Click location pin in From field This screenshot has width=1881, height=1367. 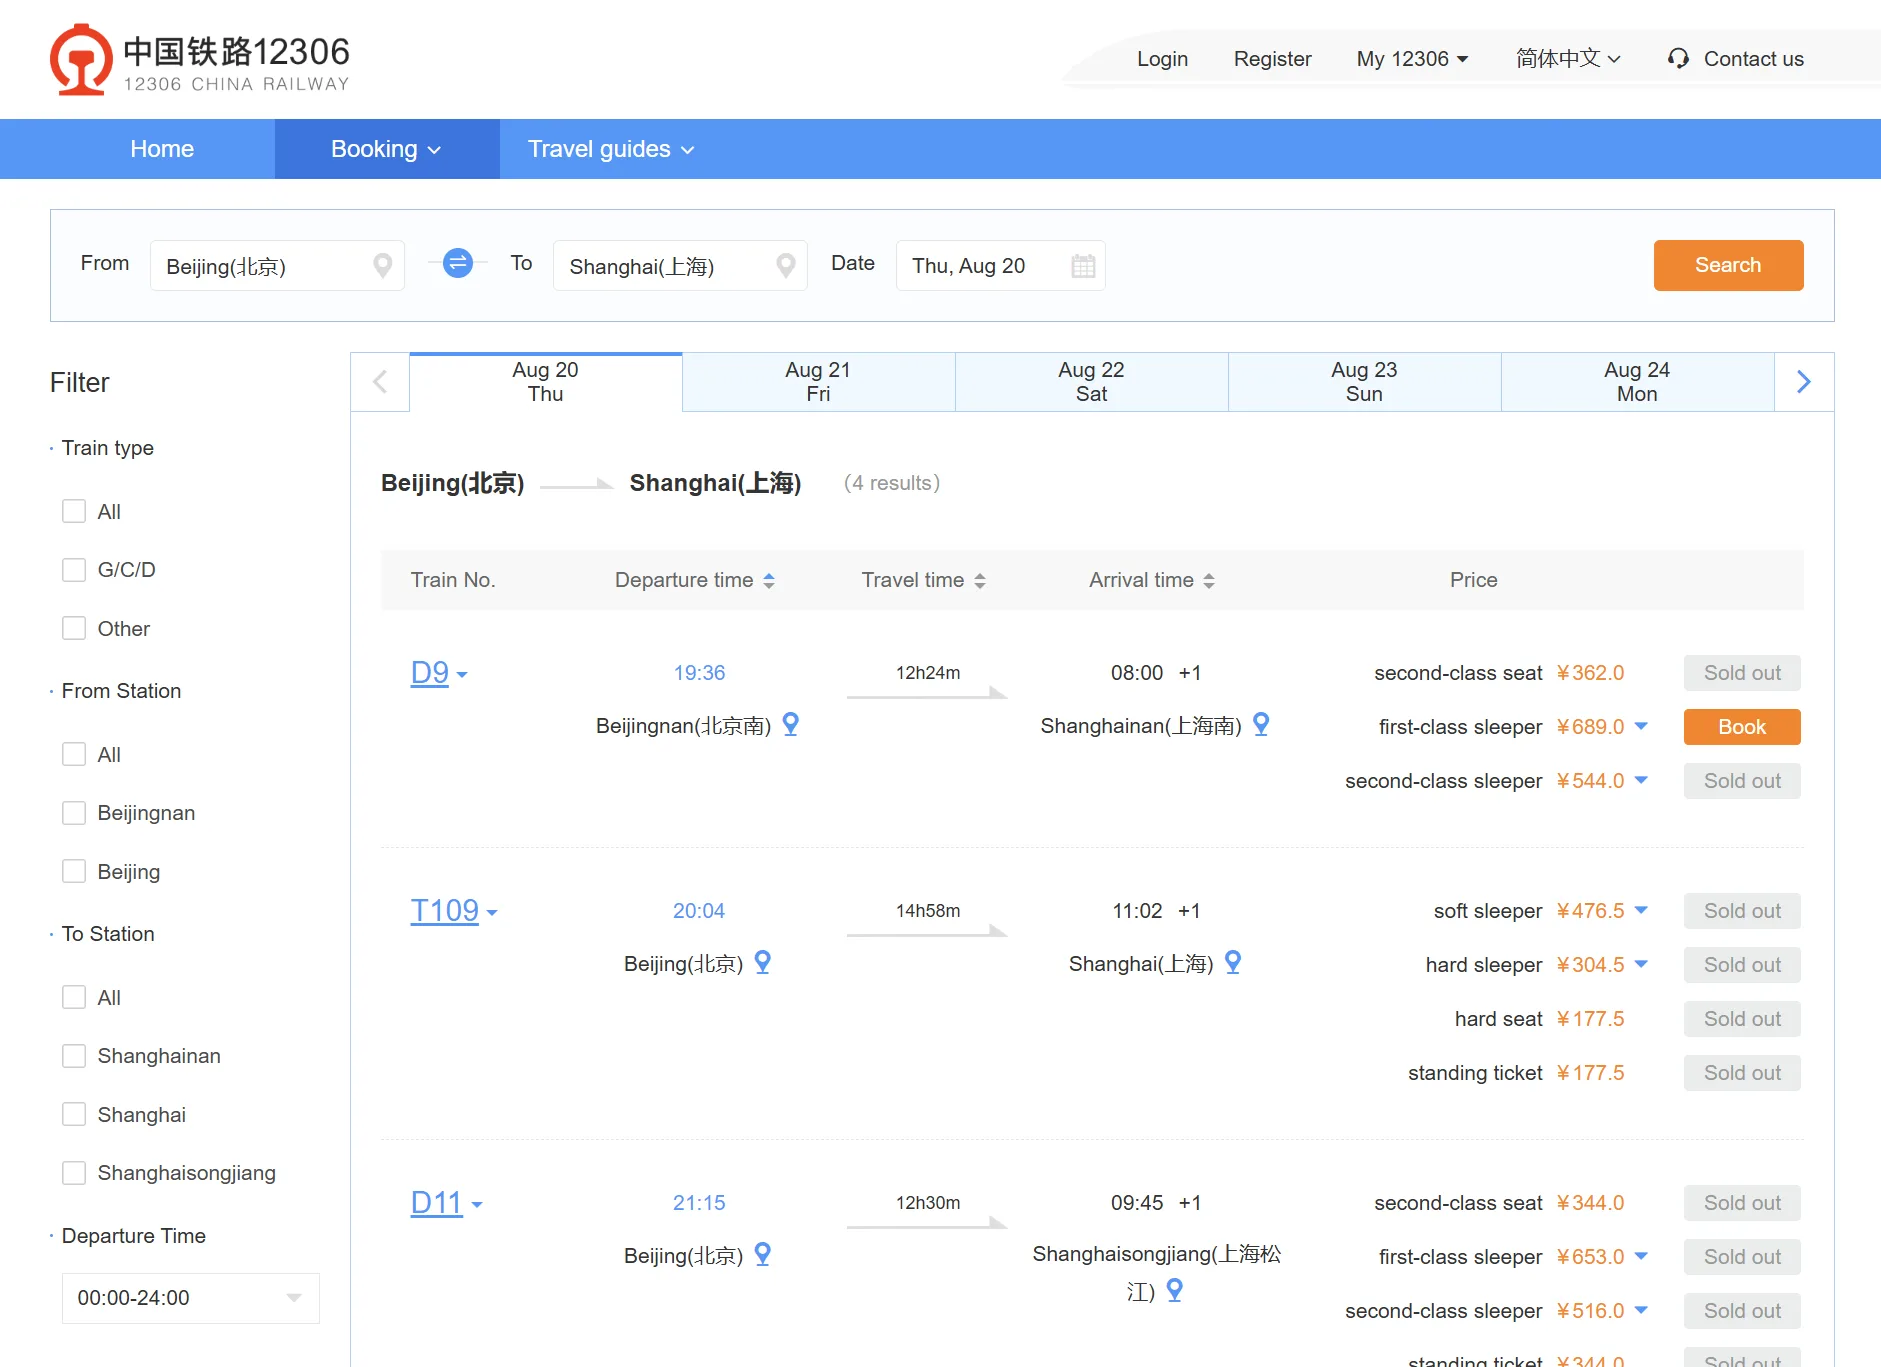382,265
